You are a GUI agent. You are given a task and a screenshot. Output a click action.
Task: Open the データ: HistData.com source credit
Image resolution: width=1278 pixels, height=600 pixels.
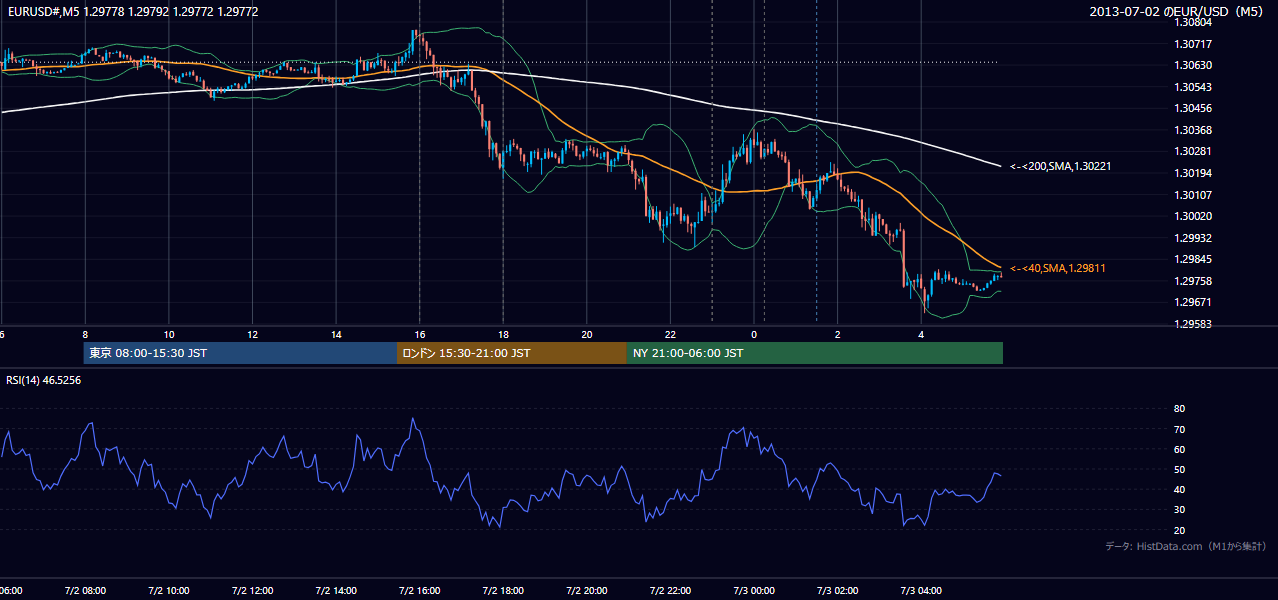pyautogui.click(x=1185, y=546)
